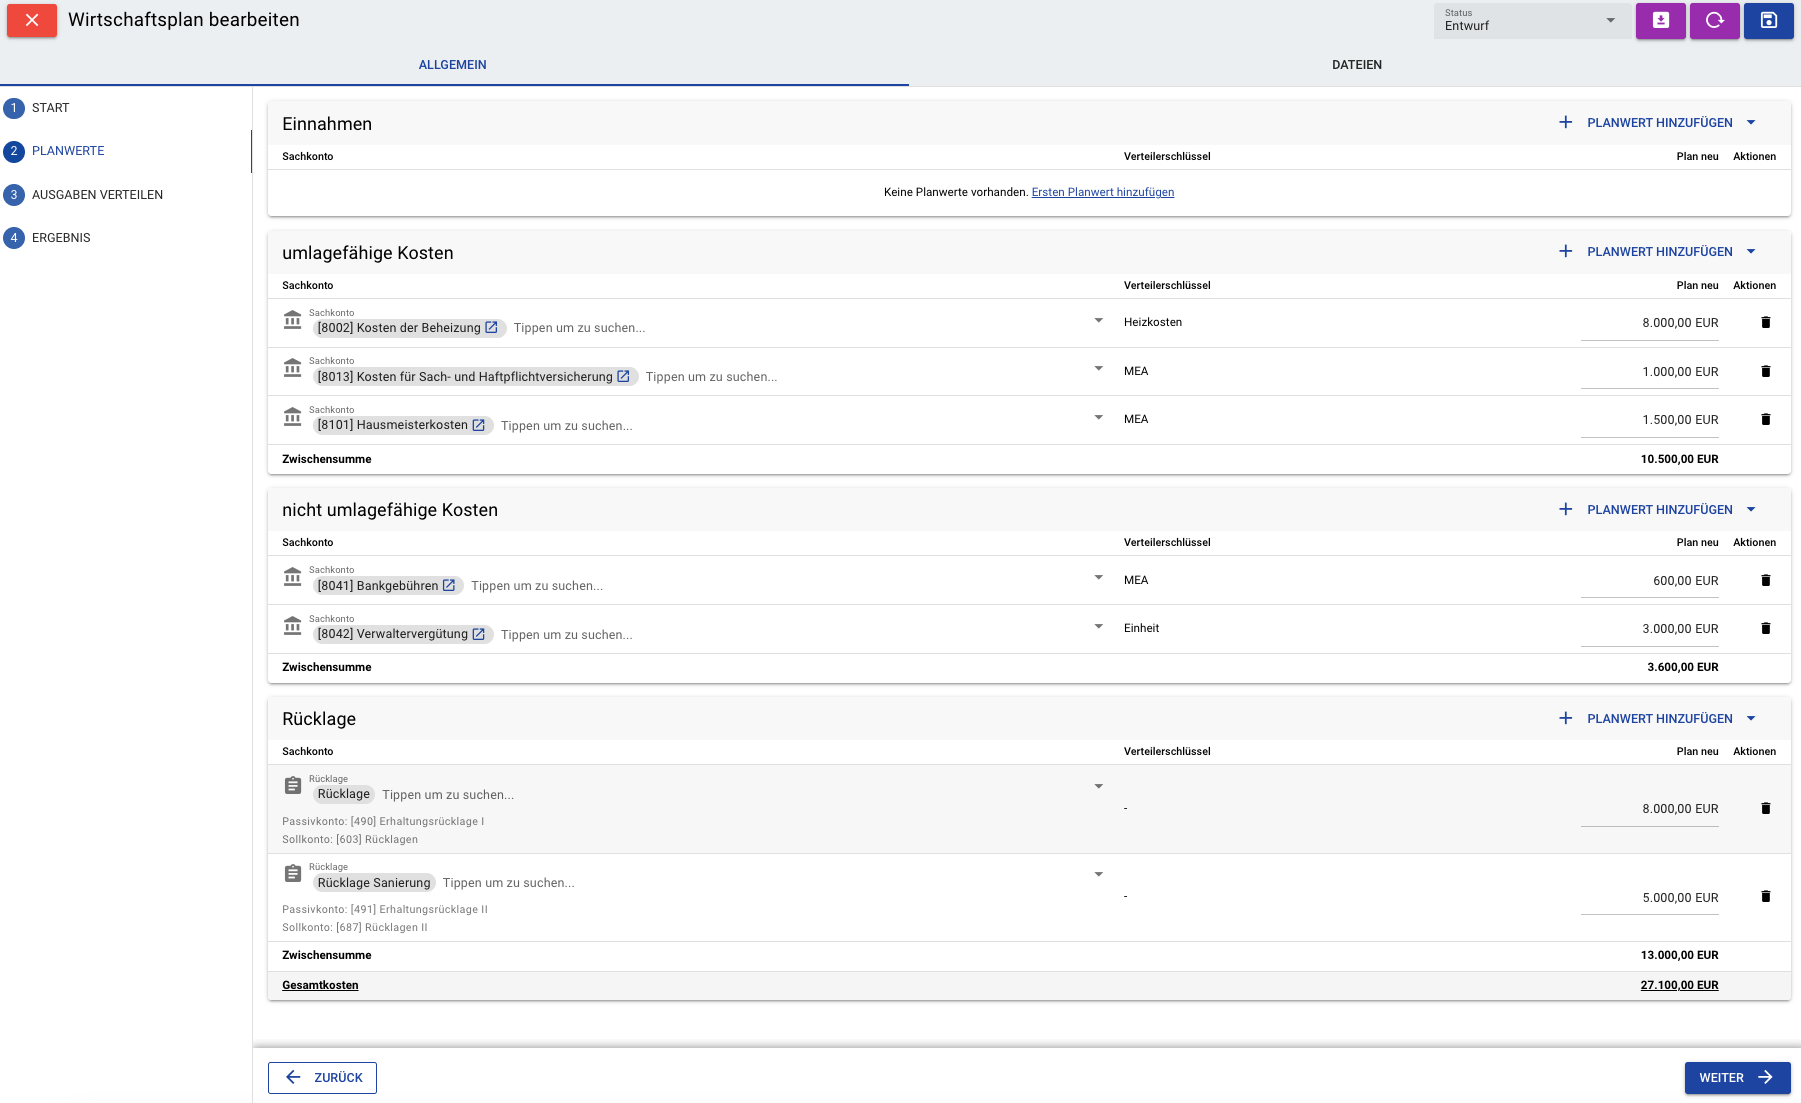1801x1103 pixels.
Task: Edit the 1.500,00 EUR Hausmeisterkosten value
Action: point(1649,420)
